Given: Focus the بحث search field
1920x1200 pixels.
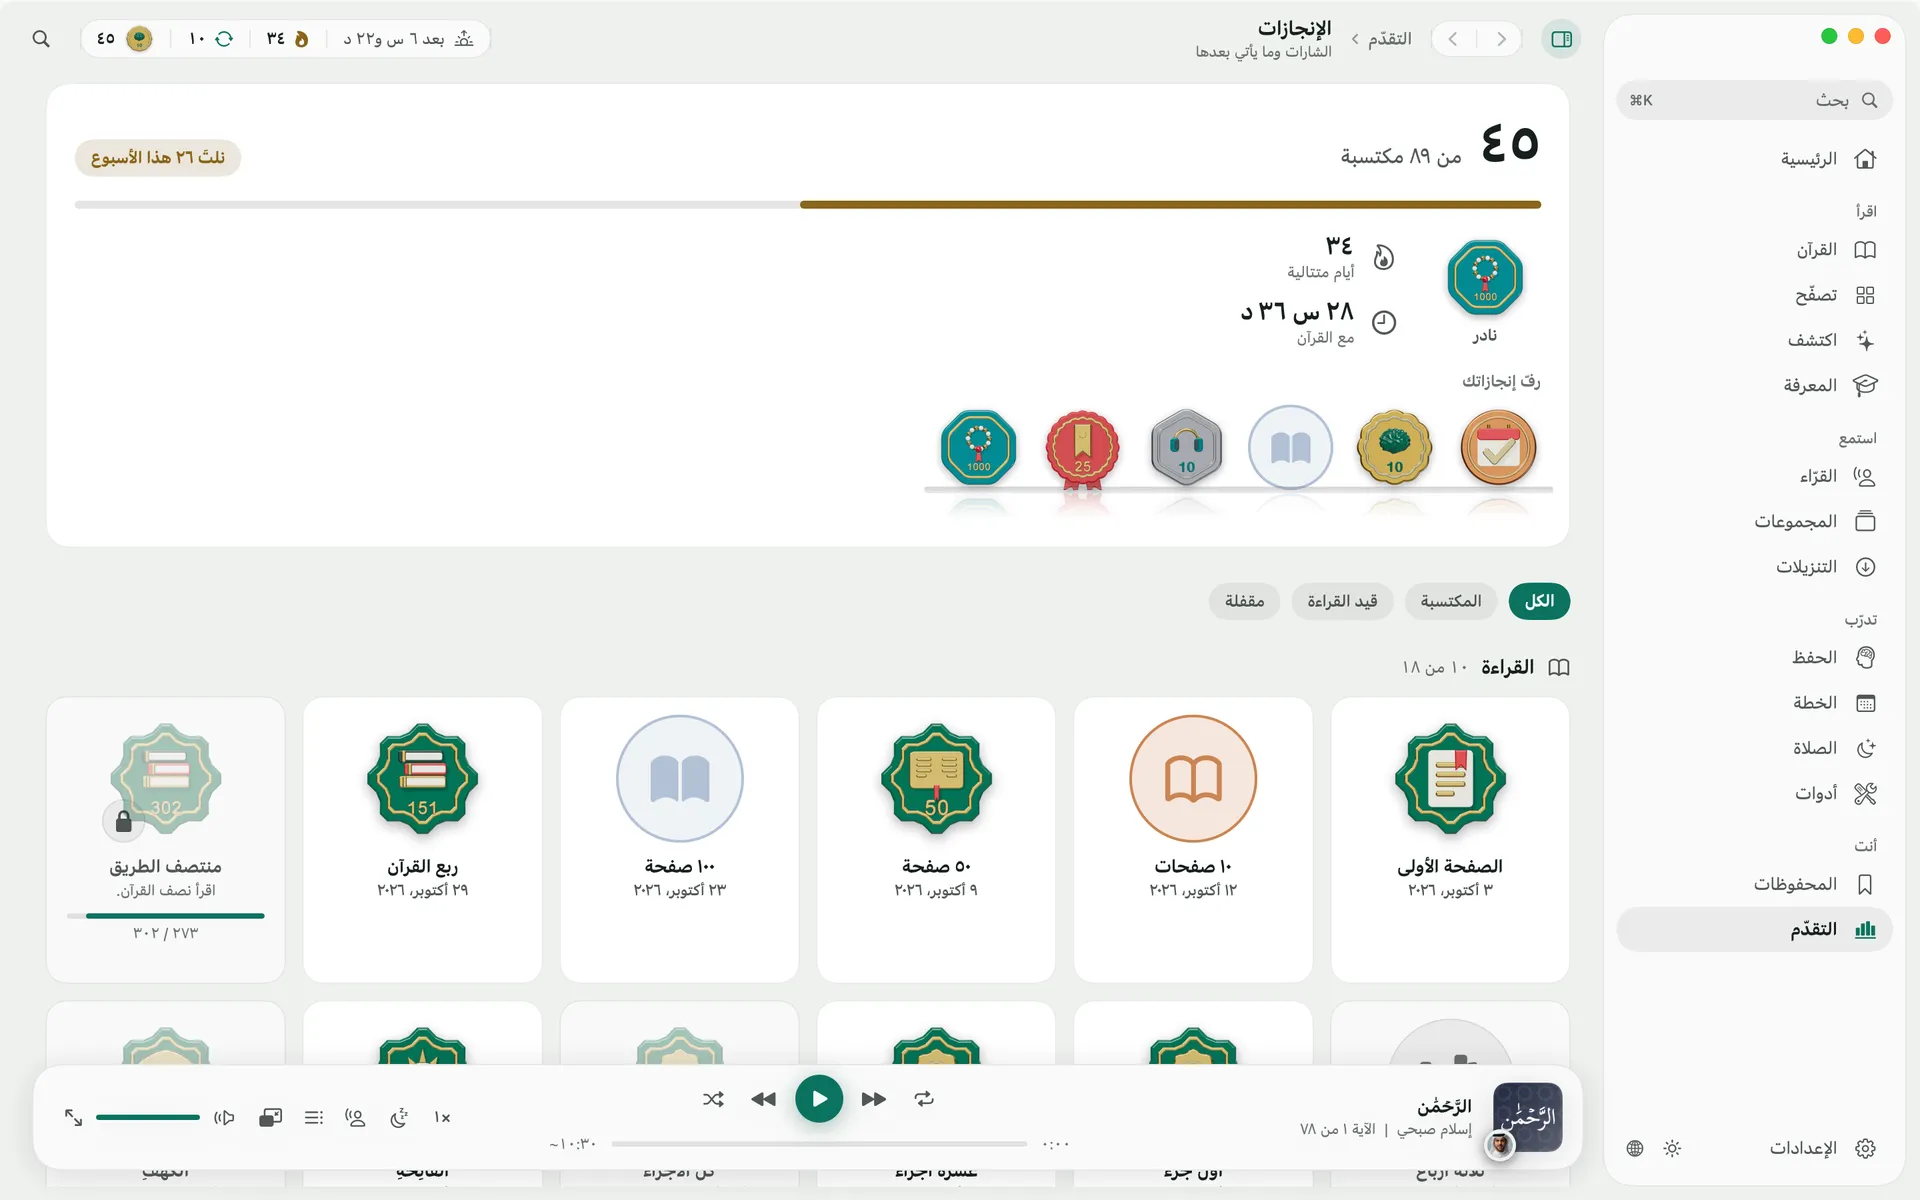Looking at the screenshot, I should coord(1754,100).
